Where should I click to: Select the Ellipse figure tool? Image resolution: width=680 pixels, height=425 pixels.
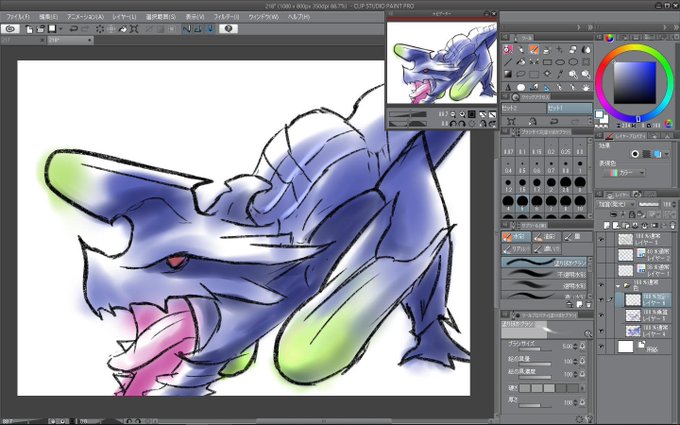[x=560, y=62]
